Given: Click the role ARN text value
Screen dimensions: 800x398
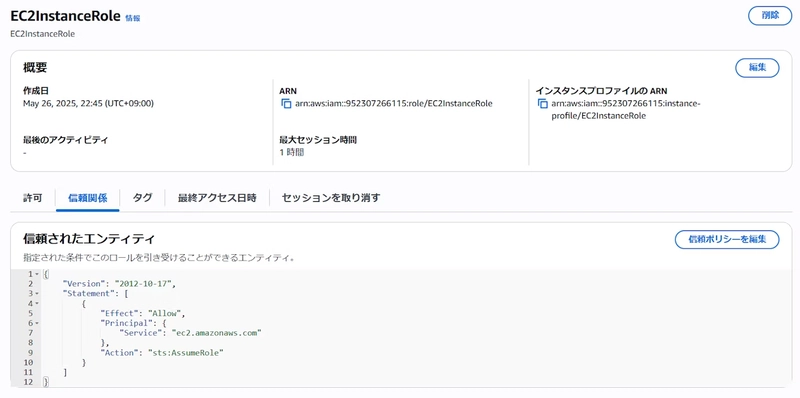Looking at the screenshot, I should point(394,104).
